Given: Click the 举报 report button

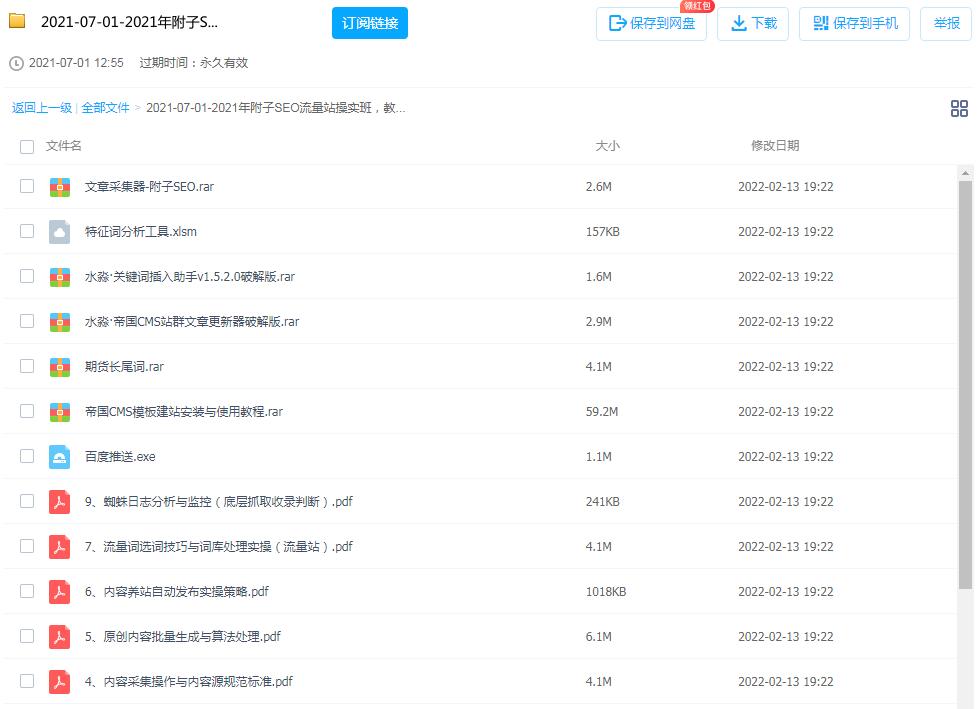Looking at the screenshot, I should (x=946, y=24).
